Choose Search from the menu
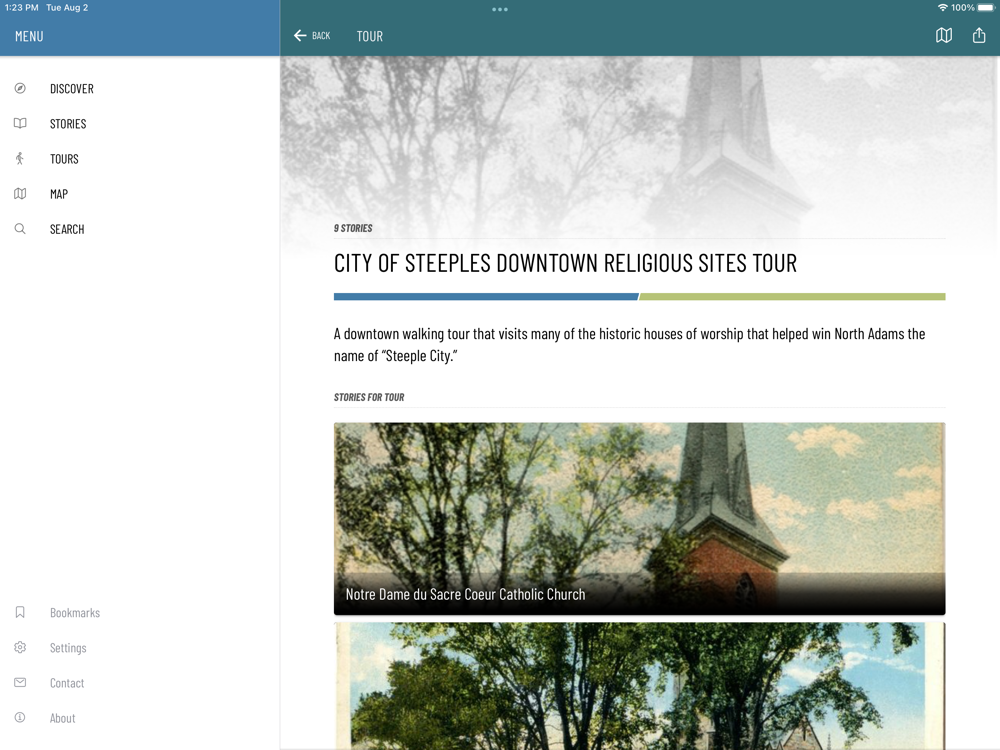 coord(67,229)
